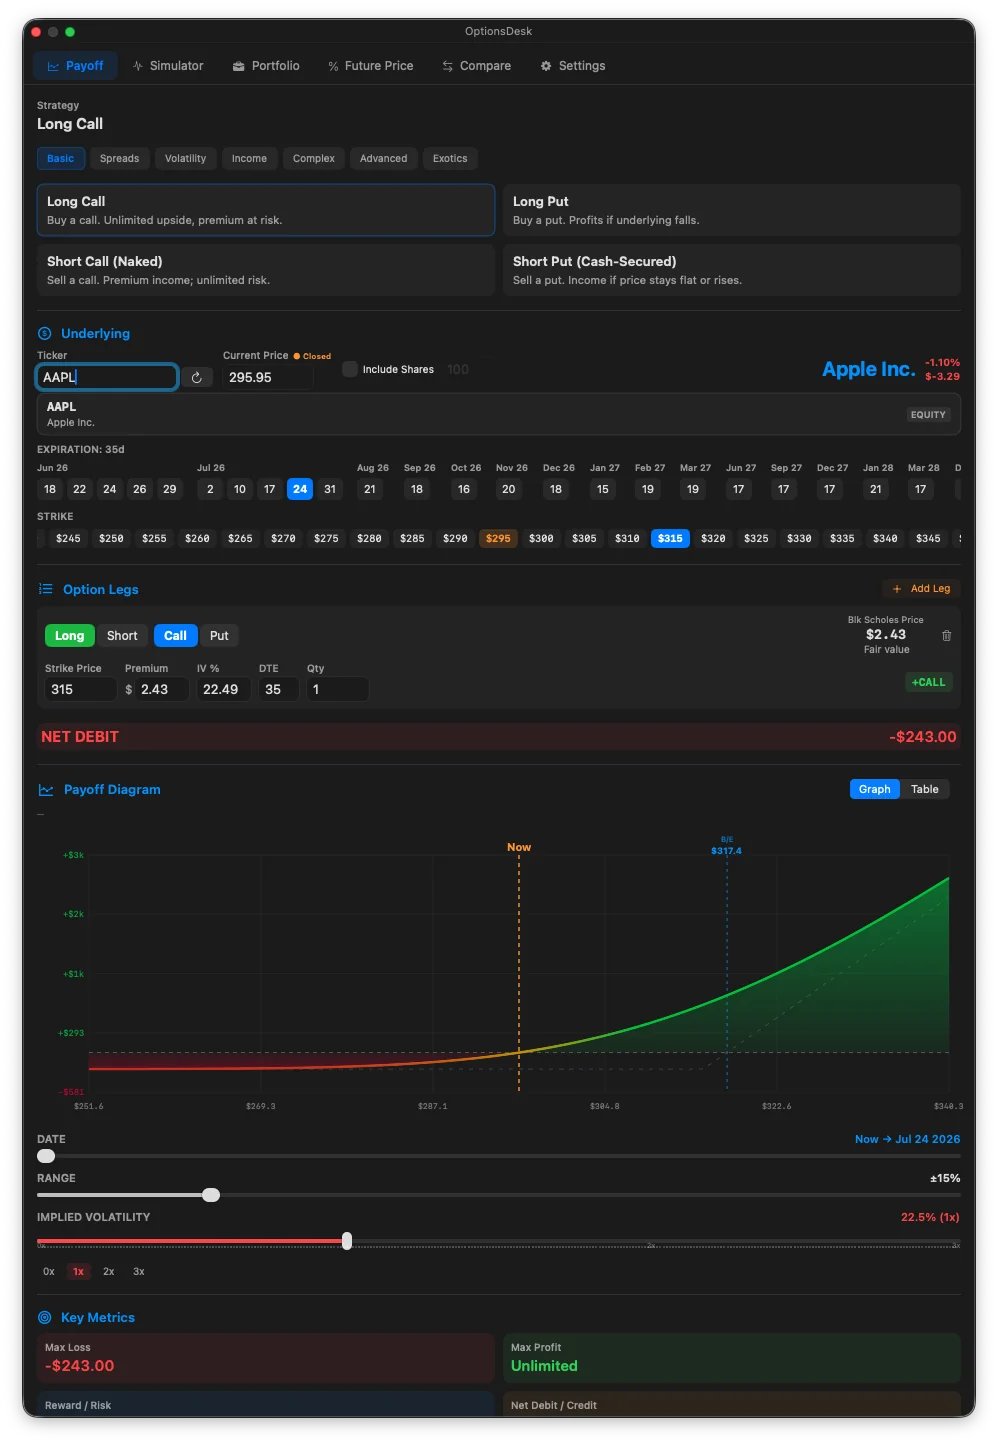
Task: Choose the Short Call (Naked) strategy card
Action: [266, 270]
